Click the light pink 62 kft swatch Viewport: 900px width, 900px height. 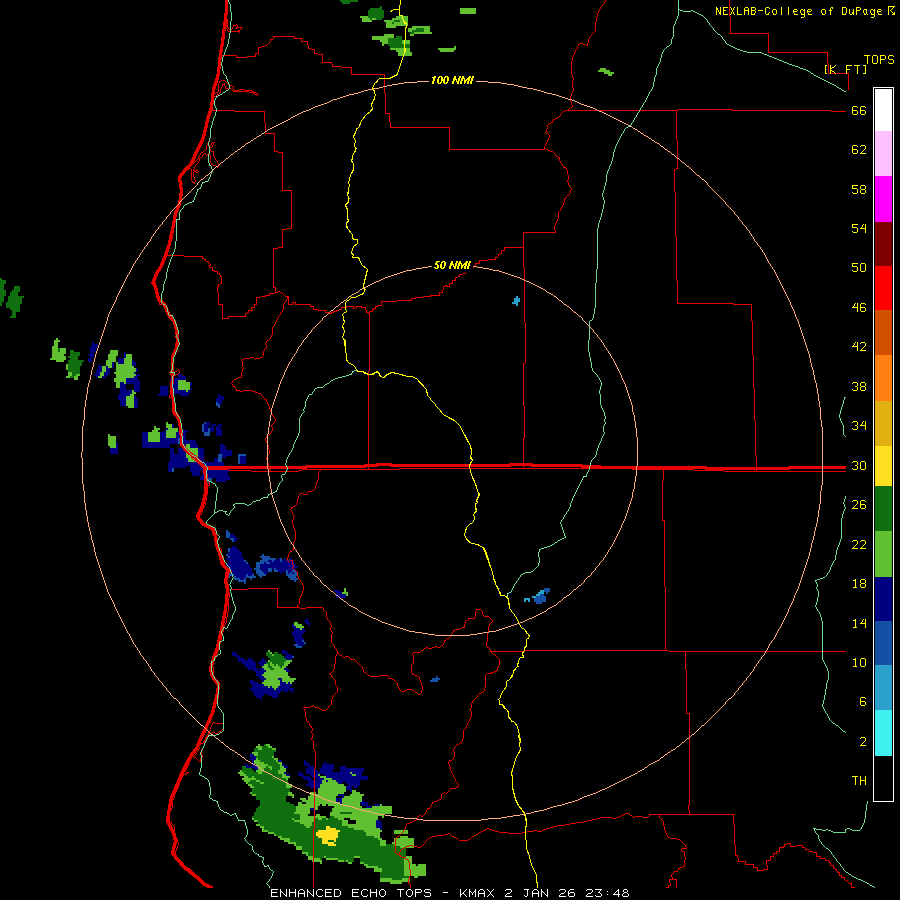883,154
